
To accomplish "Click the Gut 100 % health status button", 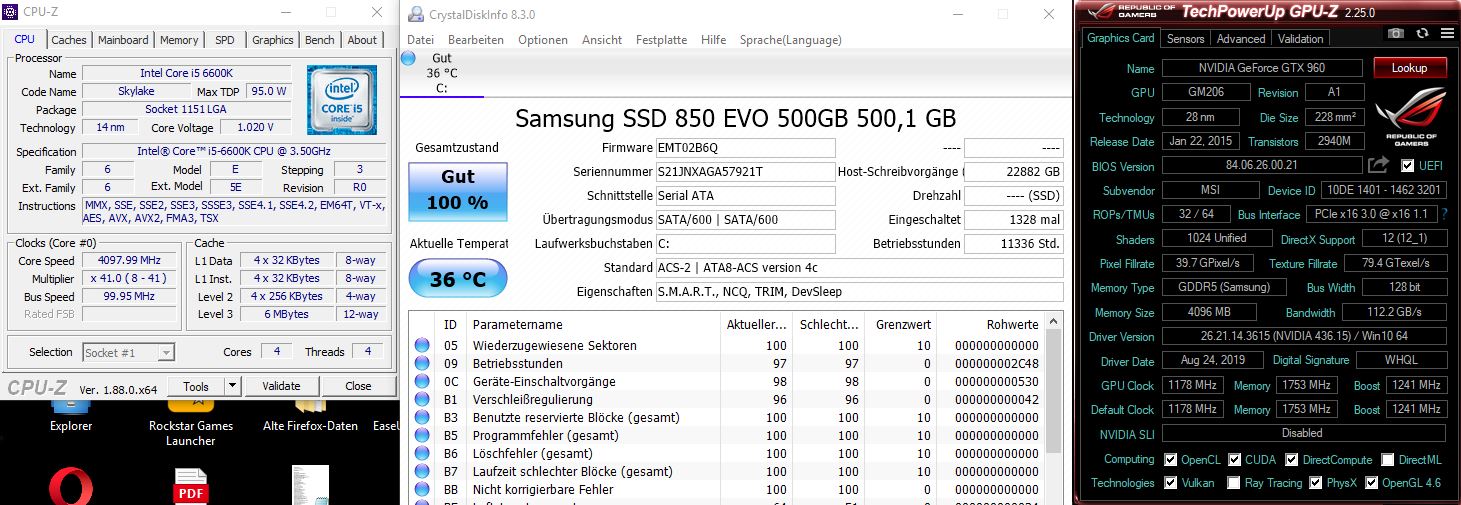I will 458,190.
